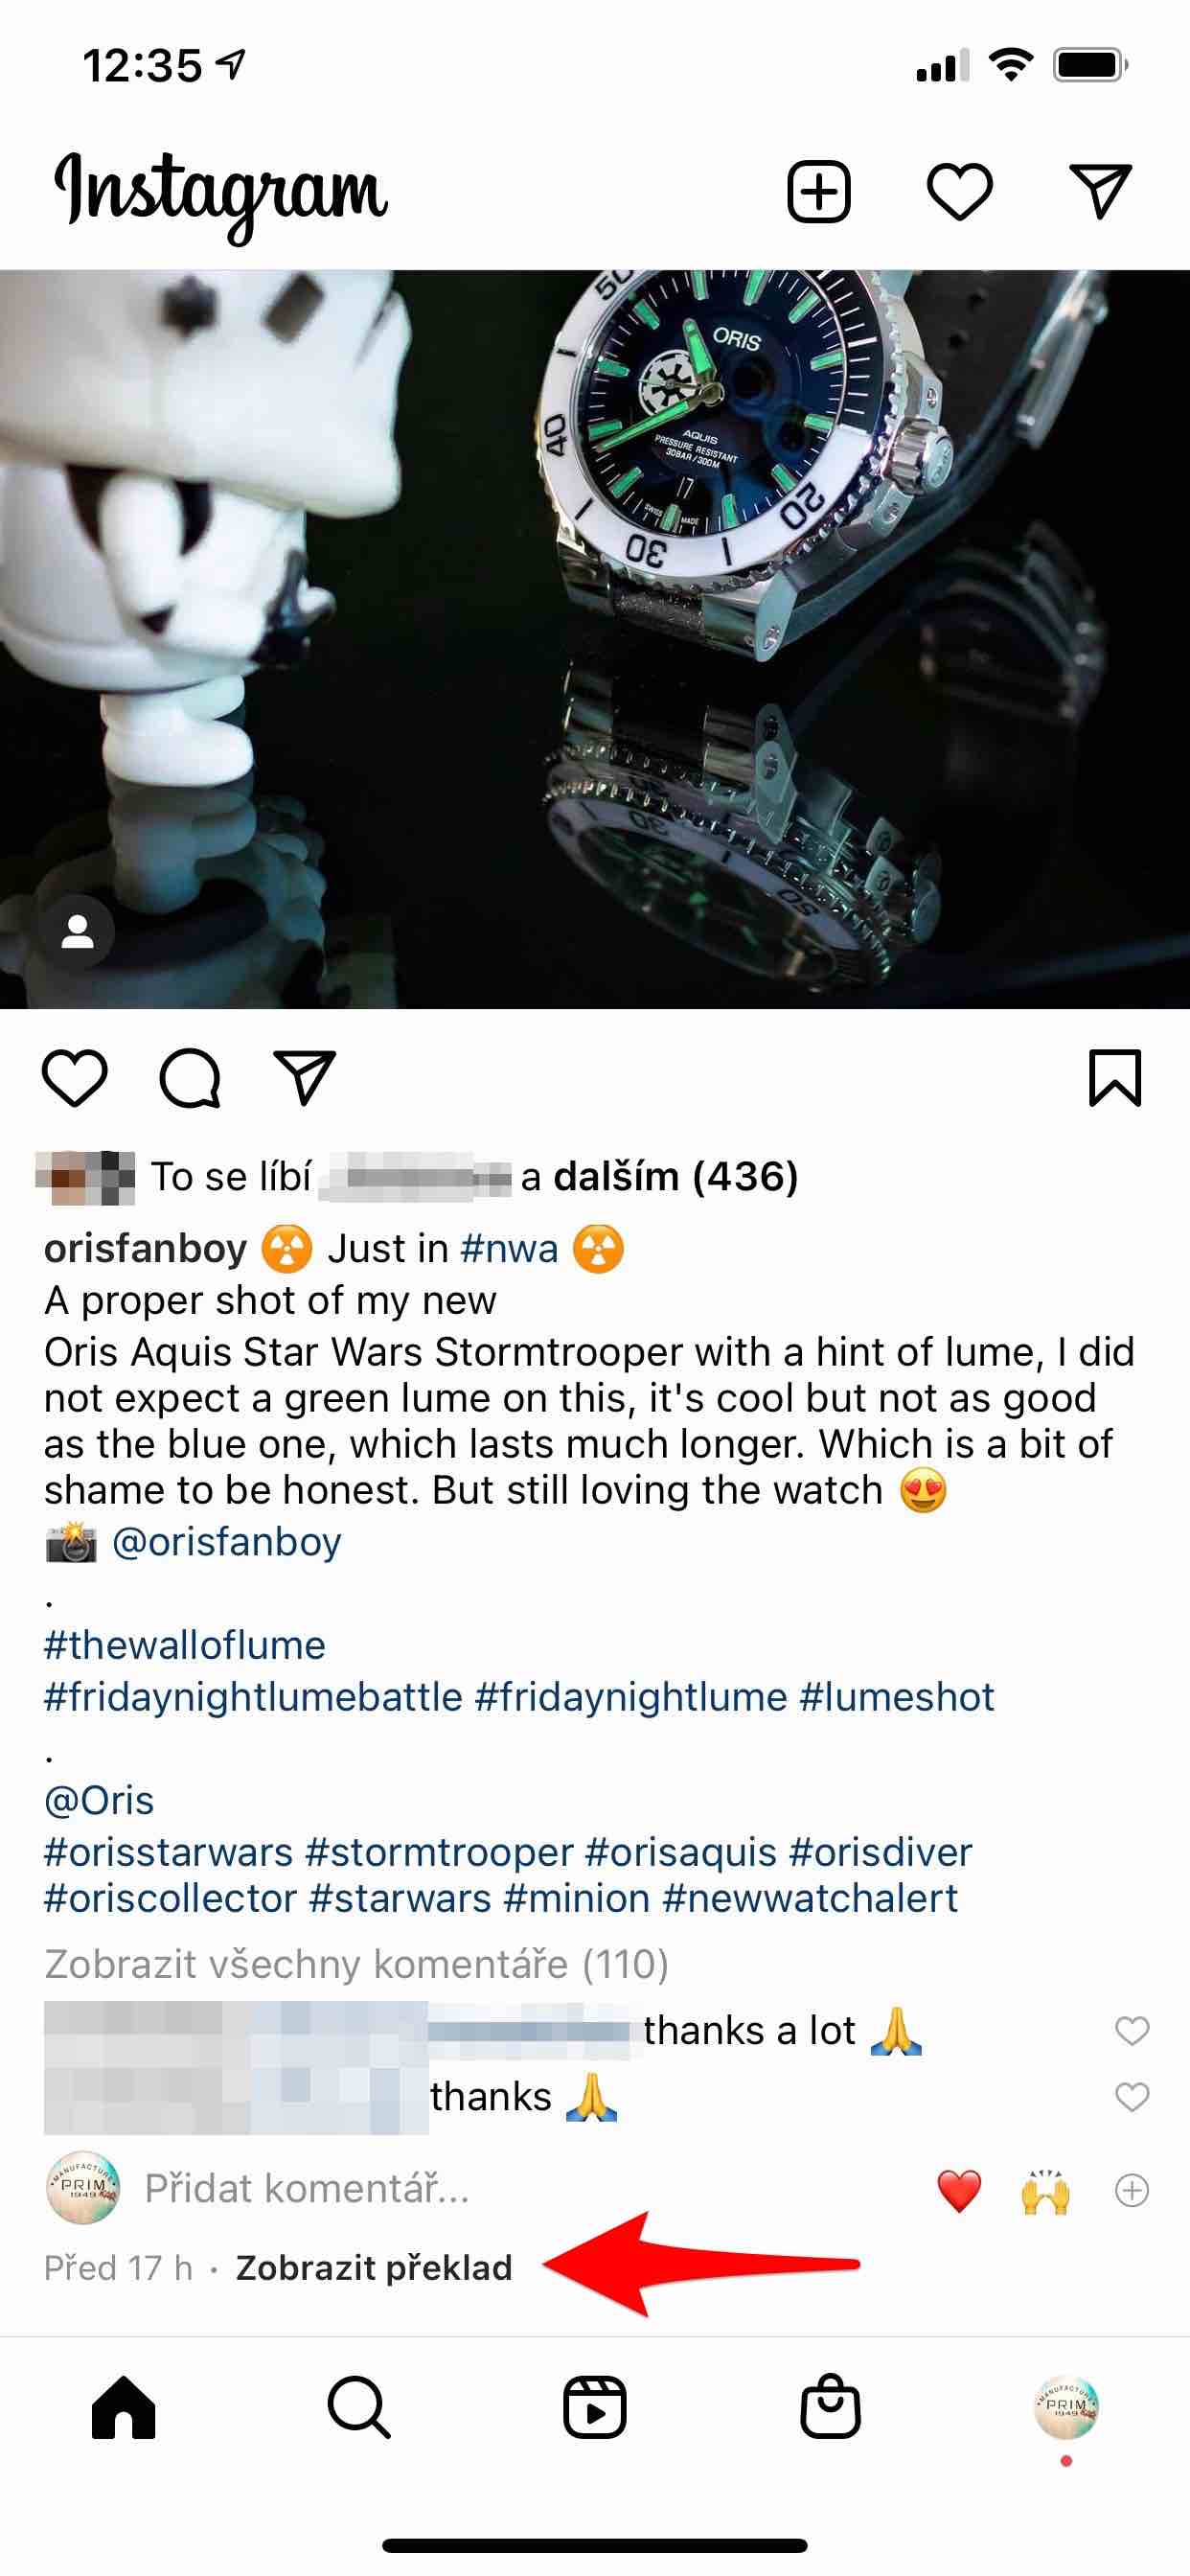The height and width of the screenshot is (2576, 1190).
Task: Open the list of 436 likers
Action: point(675,1177)
